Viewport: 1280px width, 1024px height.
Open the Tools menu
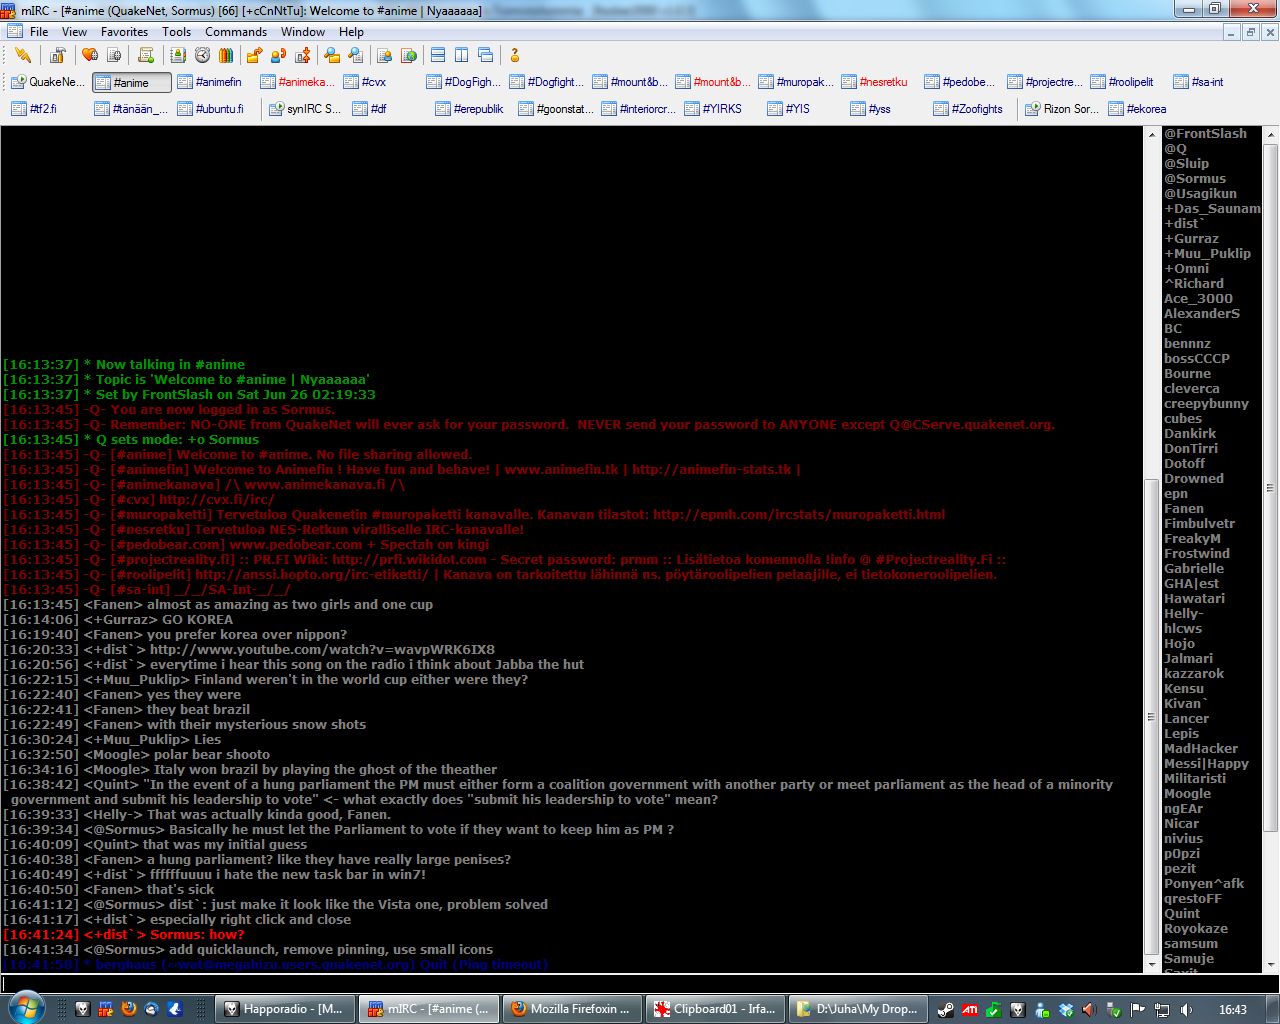tap(176, 32)
